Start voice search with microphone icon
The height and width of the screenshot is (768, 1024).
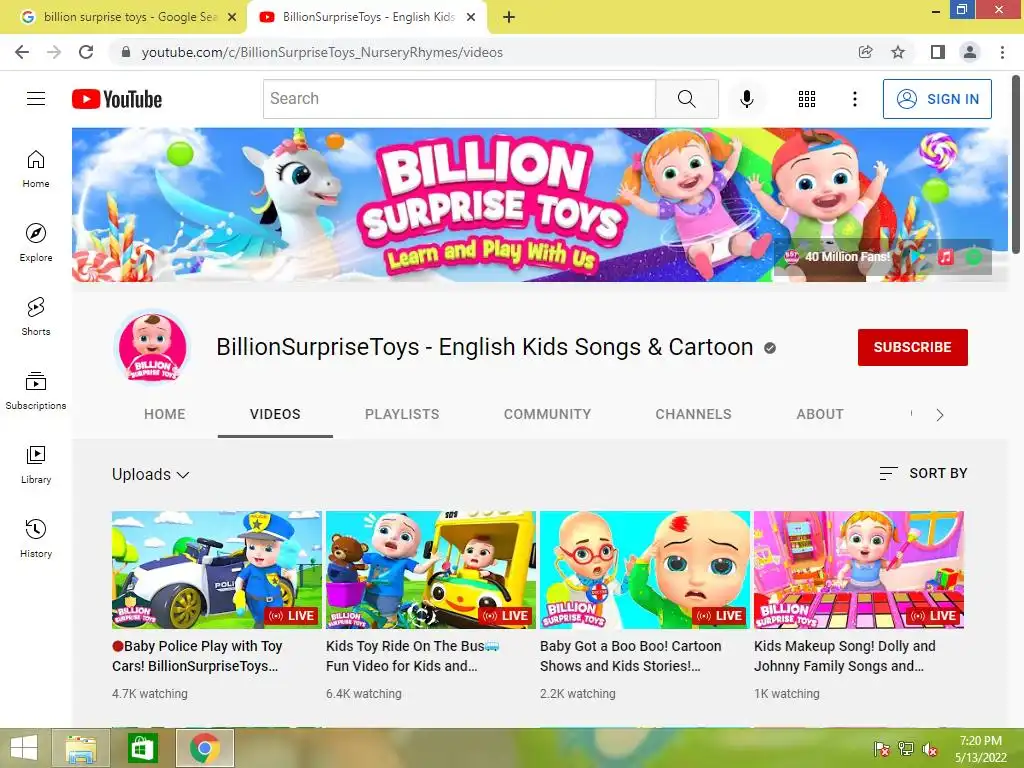(x=746, y=99)
